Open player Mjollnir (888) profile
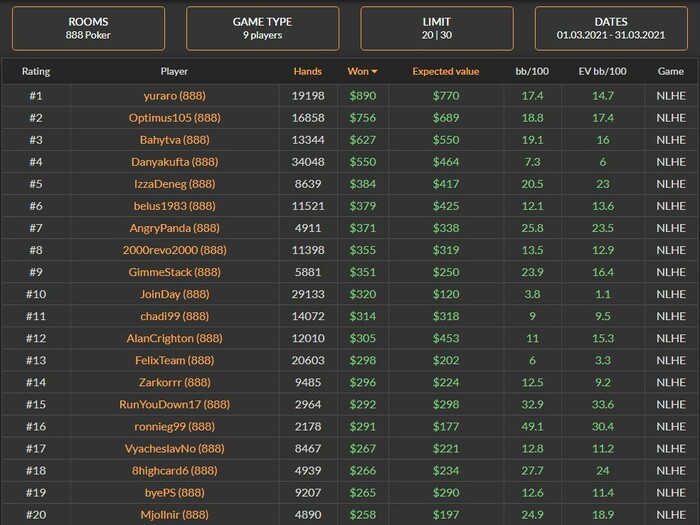Screen dimensions: 700x525 pyautogui.click(x=175, y=515)
